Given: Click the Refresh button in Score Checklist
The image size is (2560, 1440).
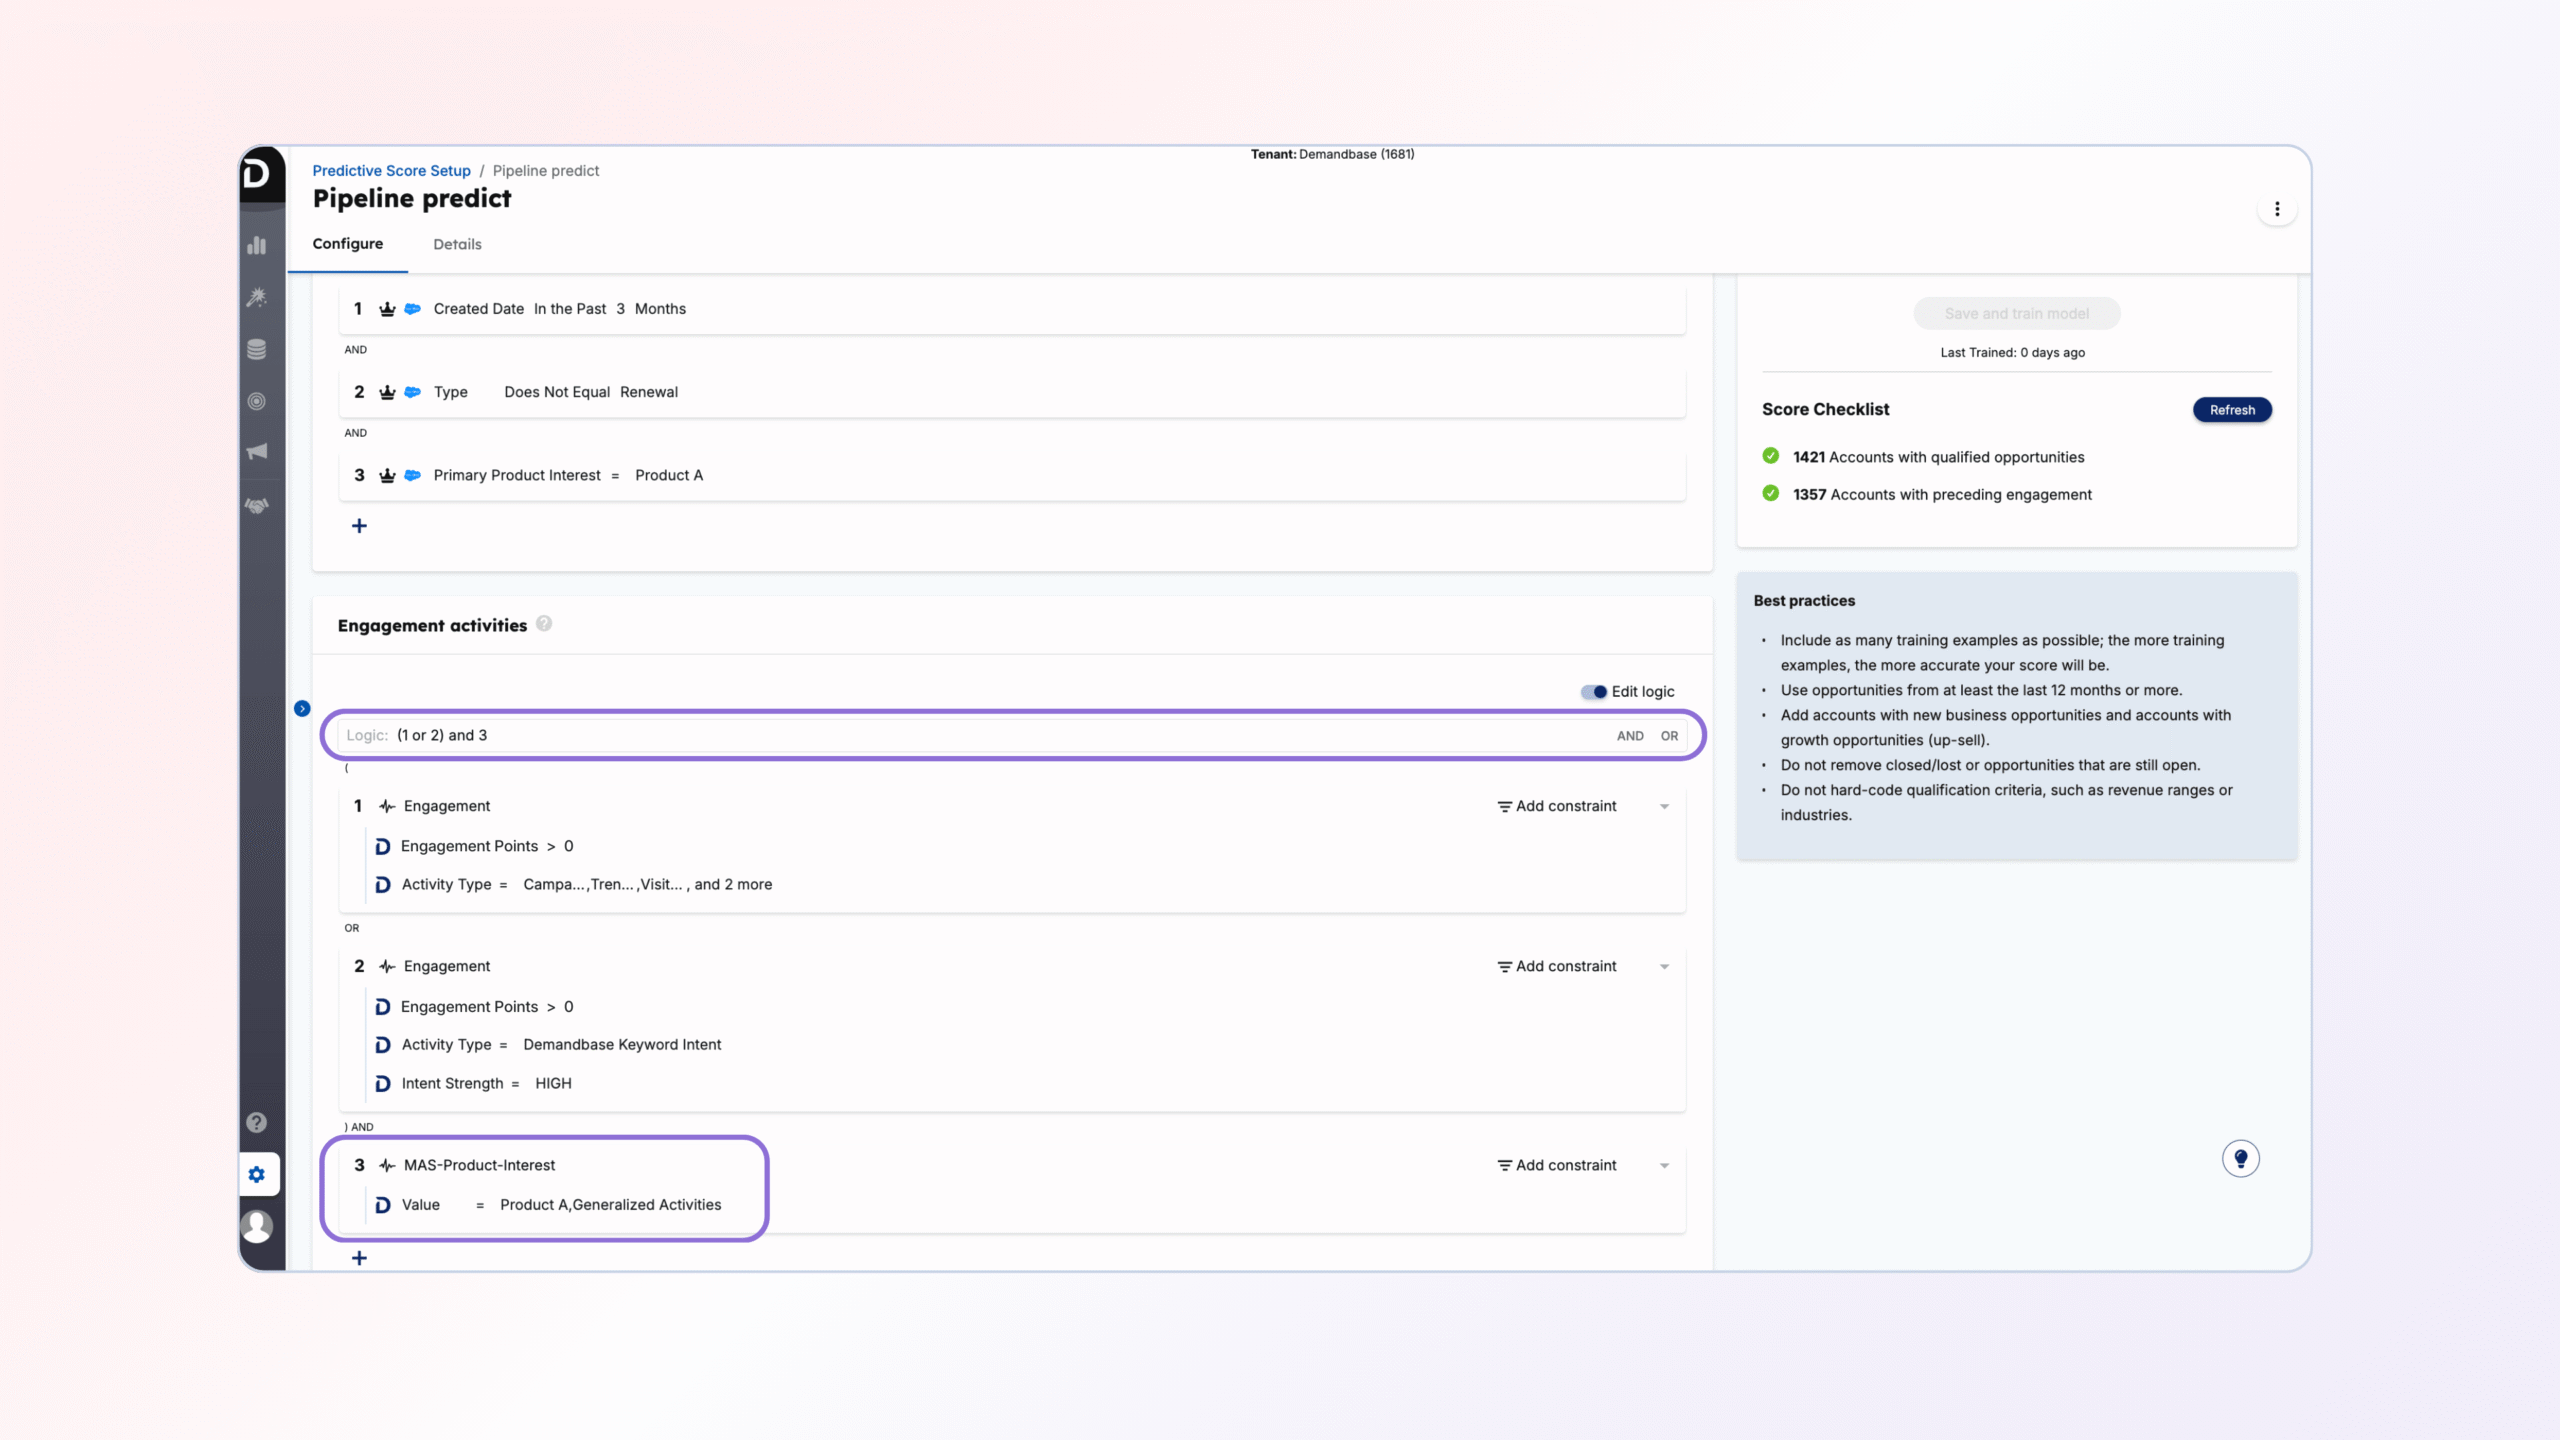Looking at the screenshot, I should coord(2231,410).
